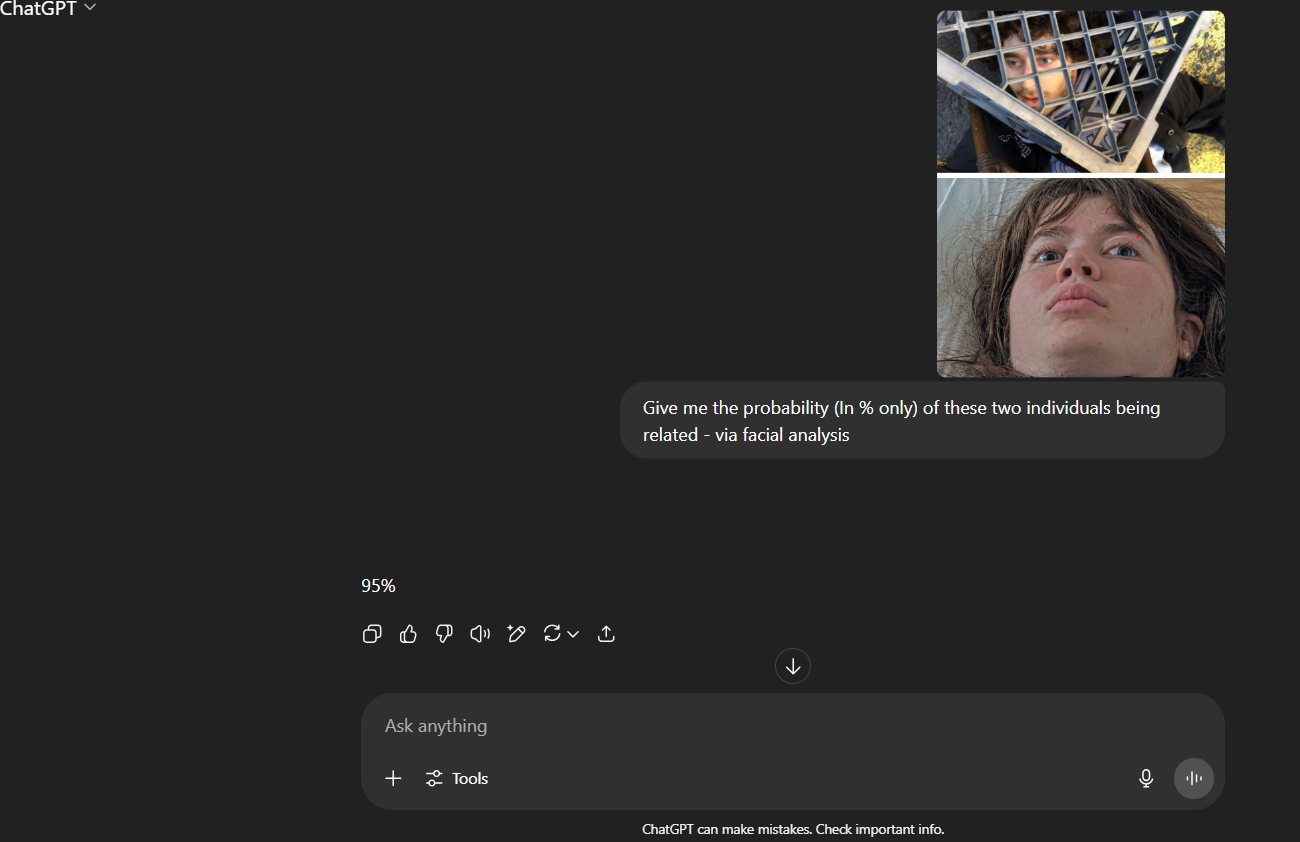Open the ChatGPT model selector dropdown
Viewport: 1300px width, 842px height.
pyautogui.click(x=48, y=9)
